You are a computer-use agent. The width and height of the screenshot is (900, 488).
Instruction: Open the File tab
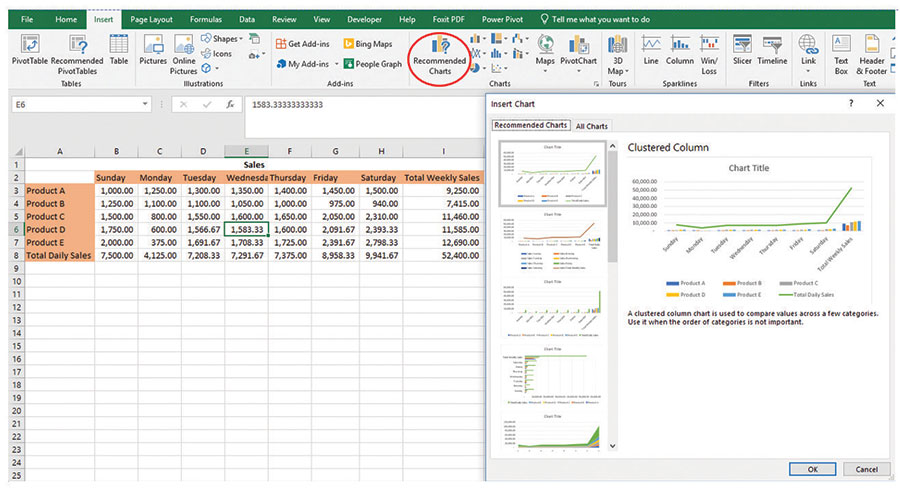[x=27, y=19]
